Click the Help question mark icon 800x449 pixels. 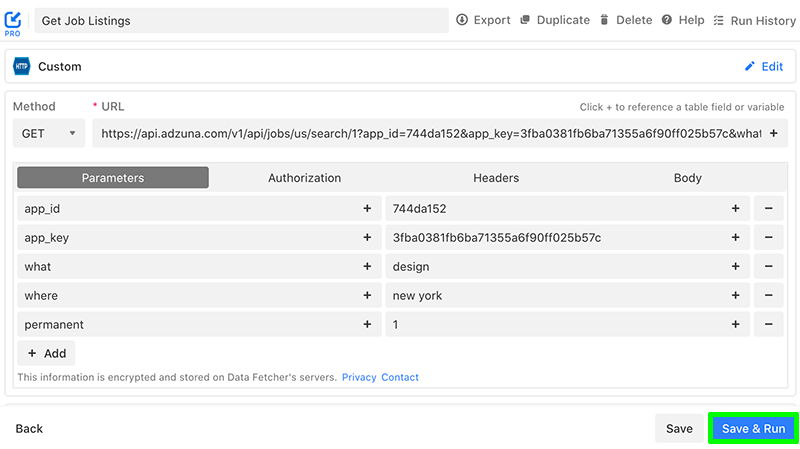[x=666, y=20]
